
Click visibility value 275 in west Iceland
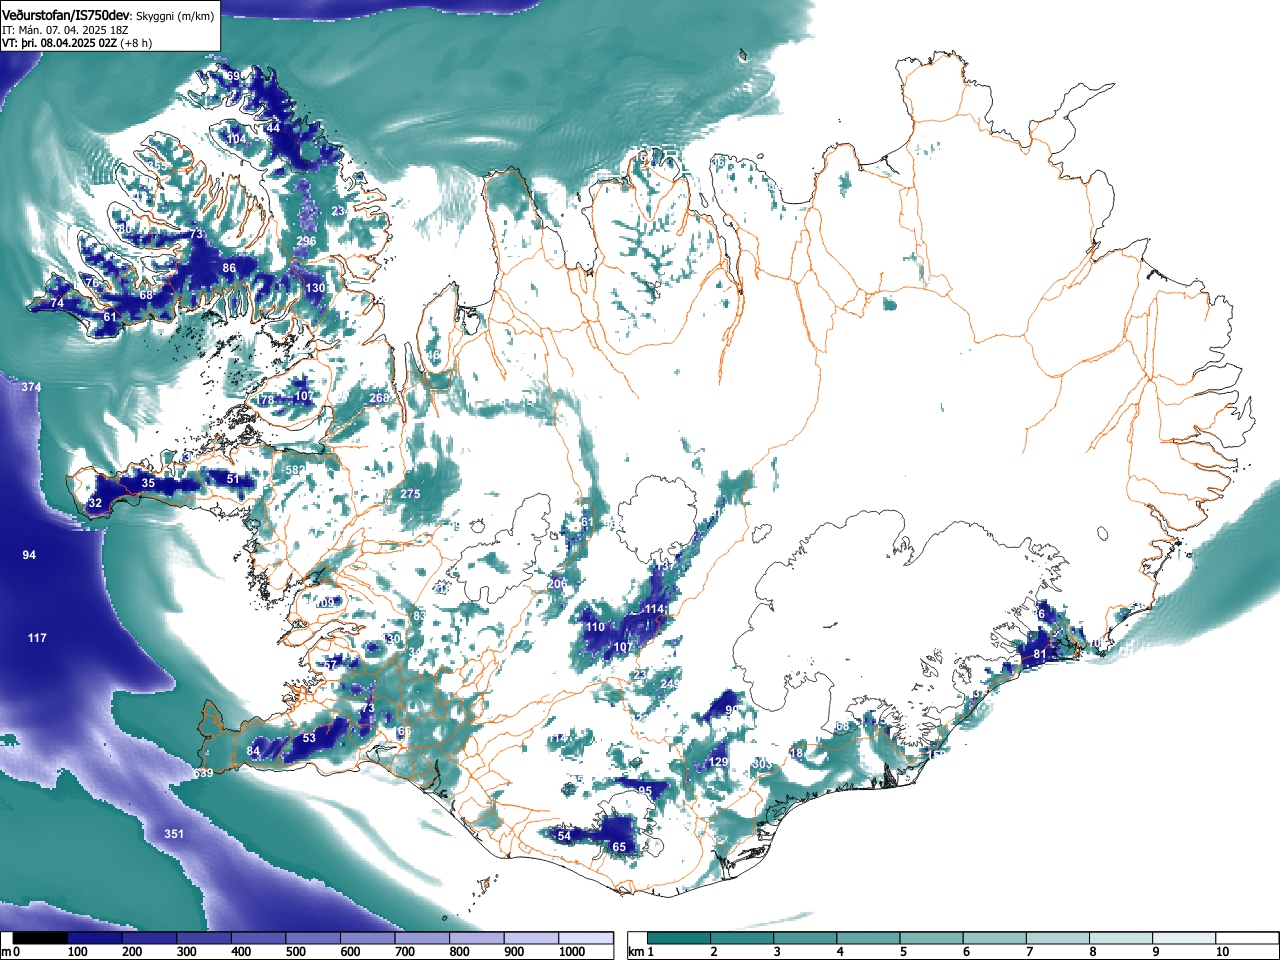point(410,494)
